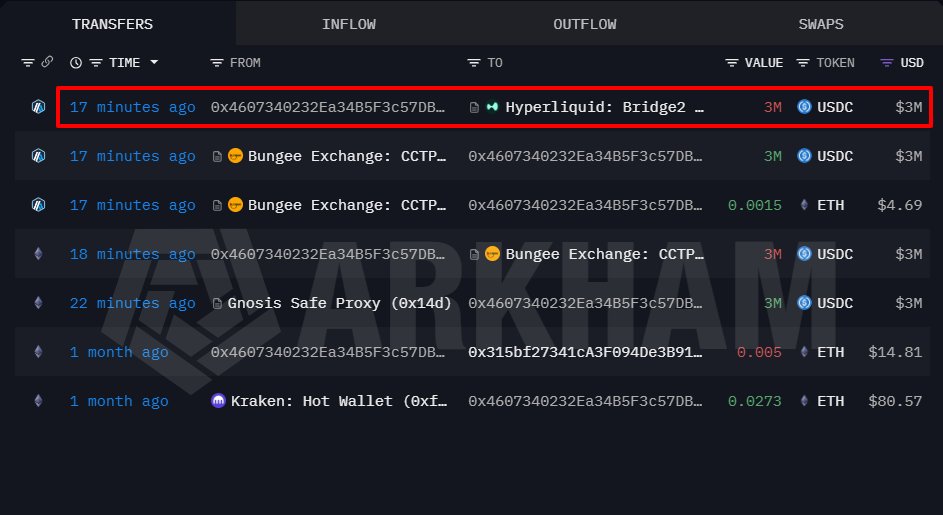Image resolution: width=943 pixels, height=515 pixels.
Task: Click Bungee logo on 0.0015 ETH row
Action: pos(235,205)
